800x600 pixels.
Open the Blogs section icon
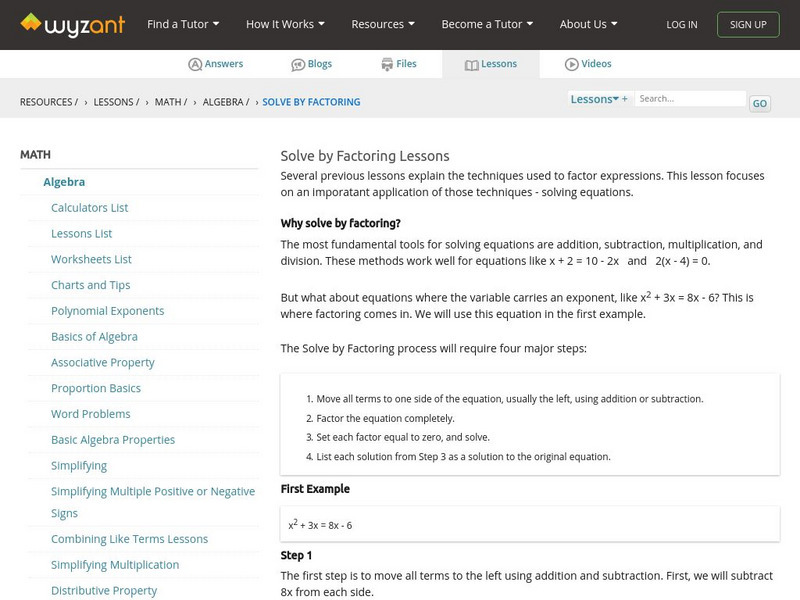click(298, 64)
